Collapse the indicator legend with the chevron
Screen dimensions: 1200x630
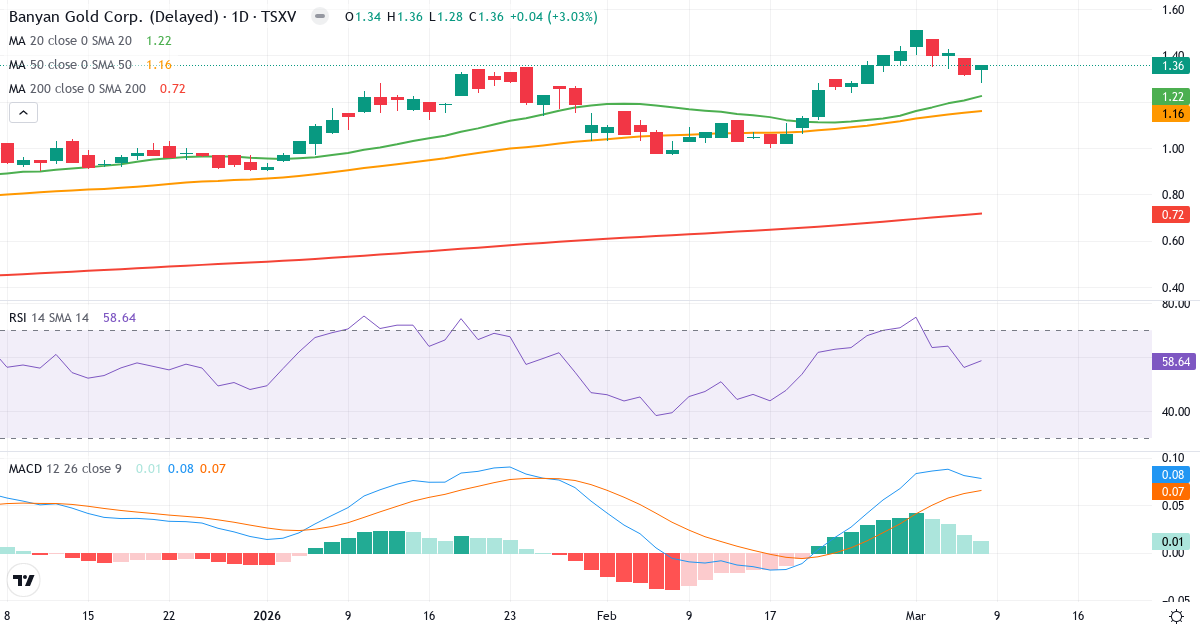(22, 112)
